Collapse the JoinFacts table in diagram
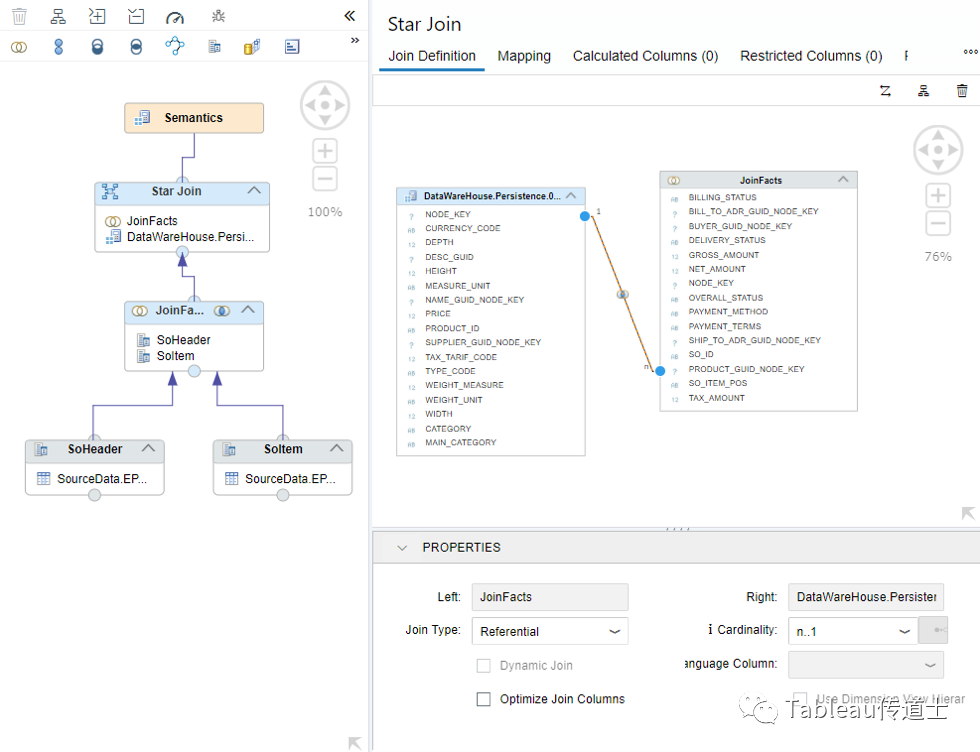The width and height of the screenshot is (980, 752). coord(843,180)
